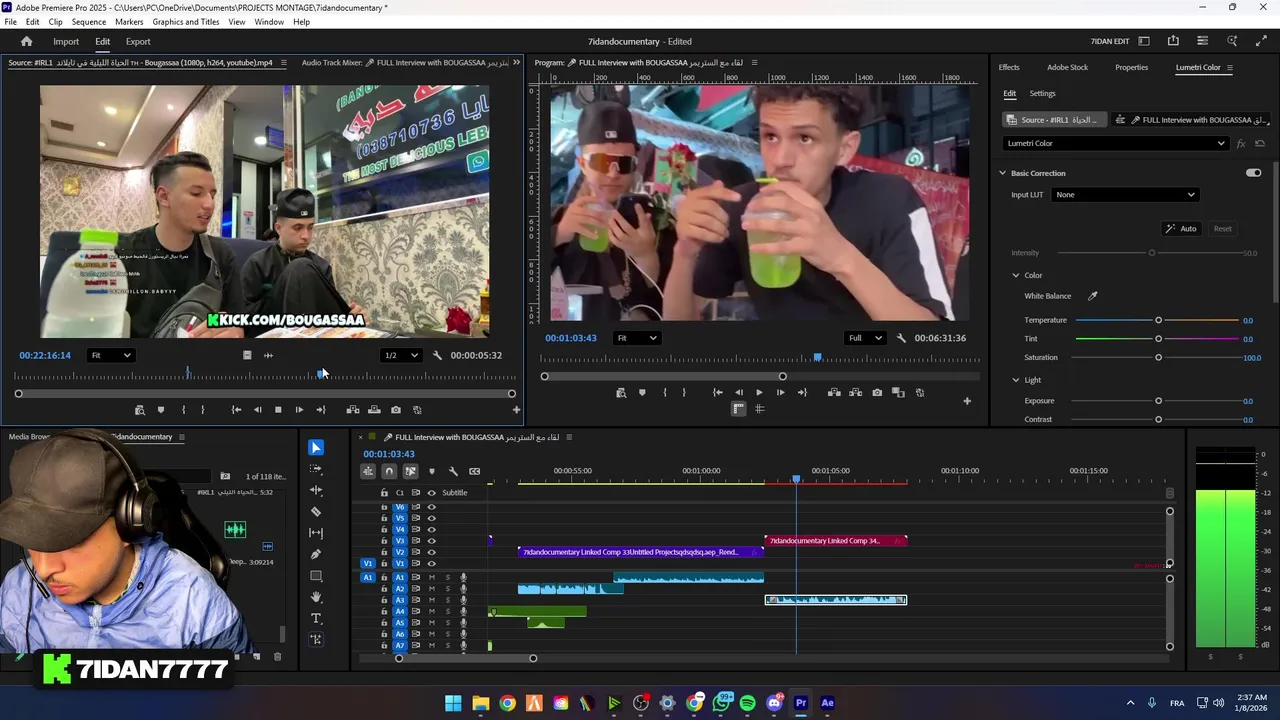Adjust the Exposure slider handle
The height and width of the screenshot is (720, 1280).
pos(1158,401)
